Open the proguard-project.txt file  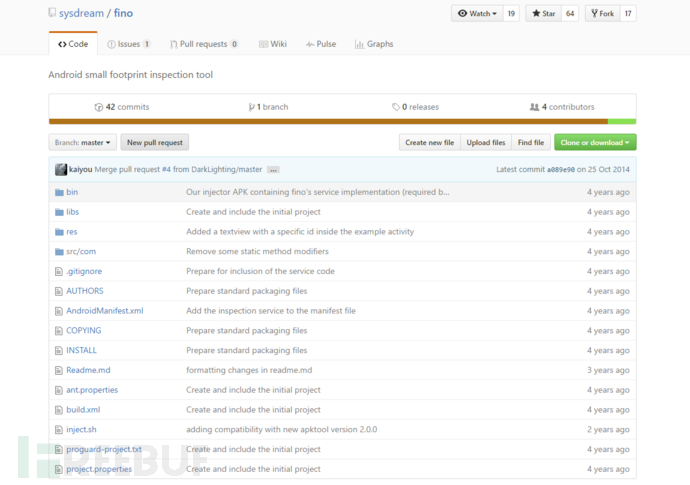[x=104, y=449]
